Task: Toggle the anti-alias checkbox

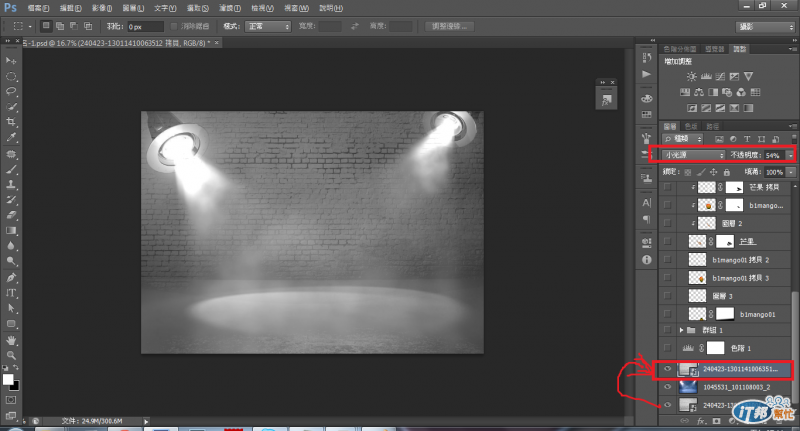Action: click(x=174, y=26)
